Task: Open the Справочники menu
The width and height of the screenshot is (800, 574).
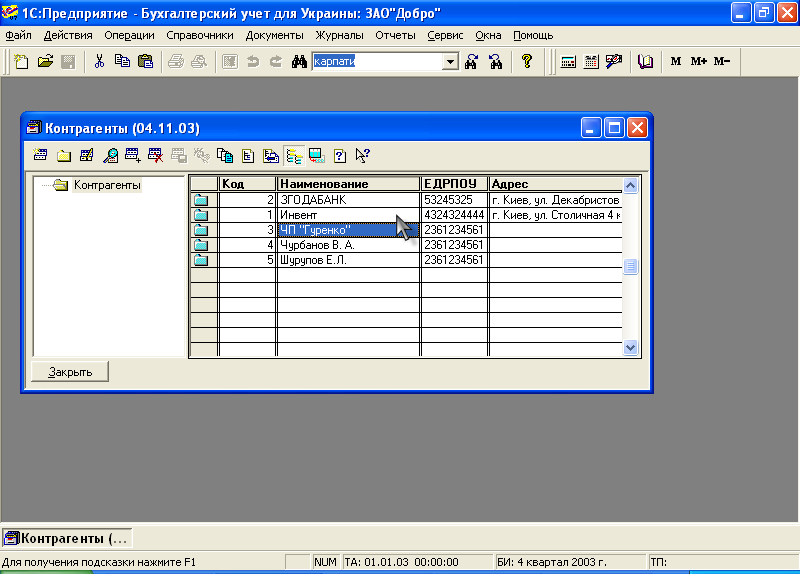Action: (x=199, y=35)
